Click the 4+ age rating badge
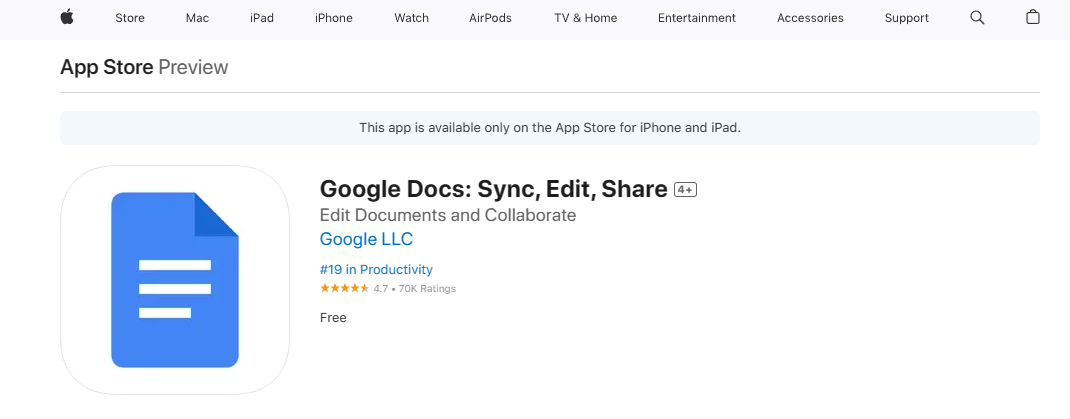The image size is (1070, 419). 685,189
